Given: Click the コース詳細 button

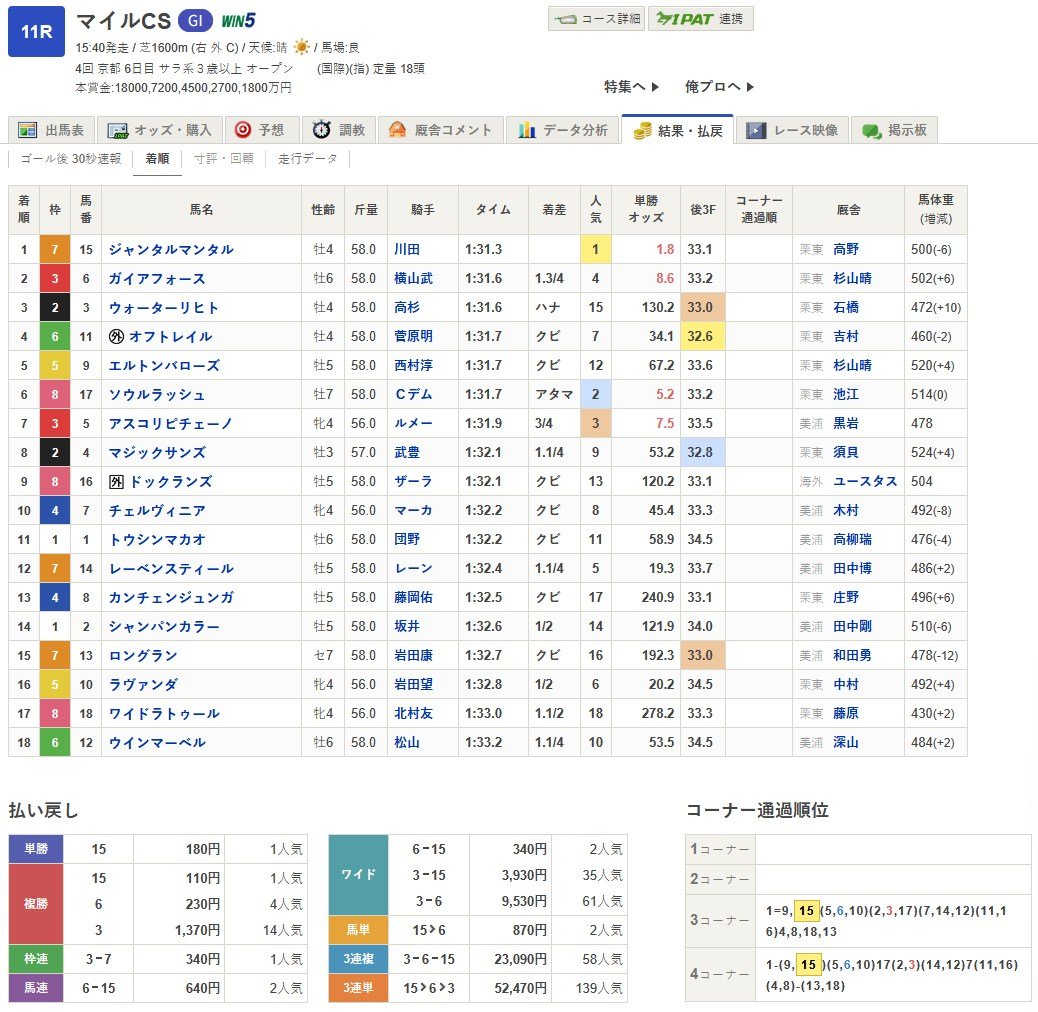Looking at the screenshot, I should pos(596,18).
